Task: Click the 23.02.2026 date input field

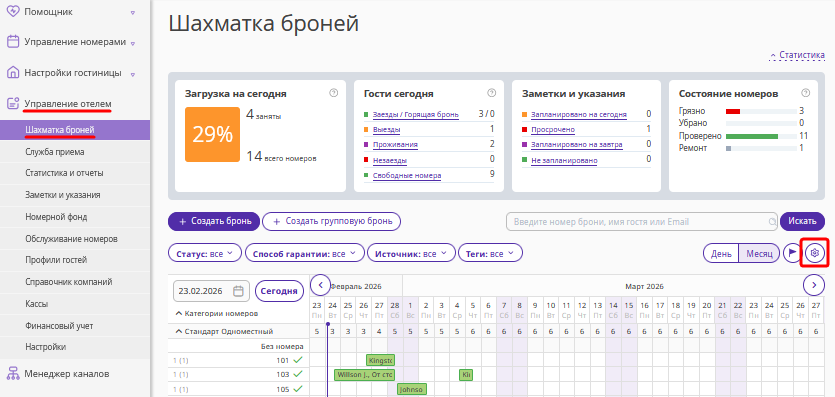Action: 211,291
